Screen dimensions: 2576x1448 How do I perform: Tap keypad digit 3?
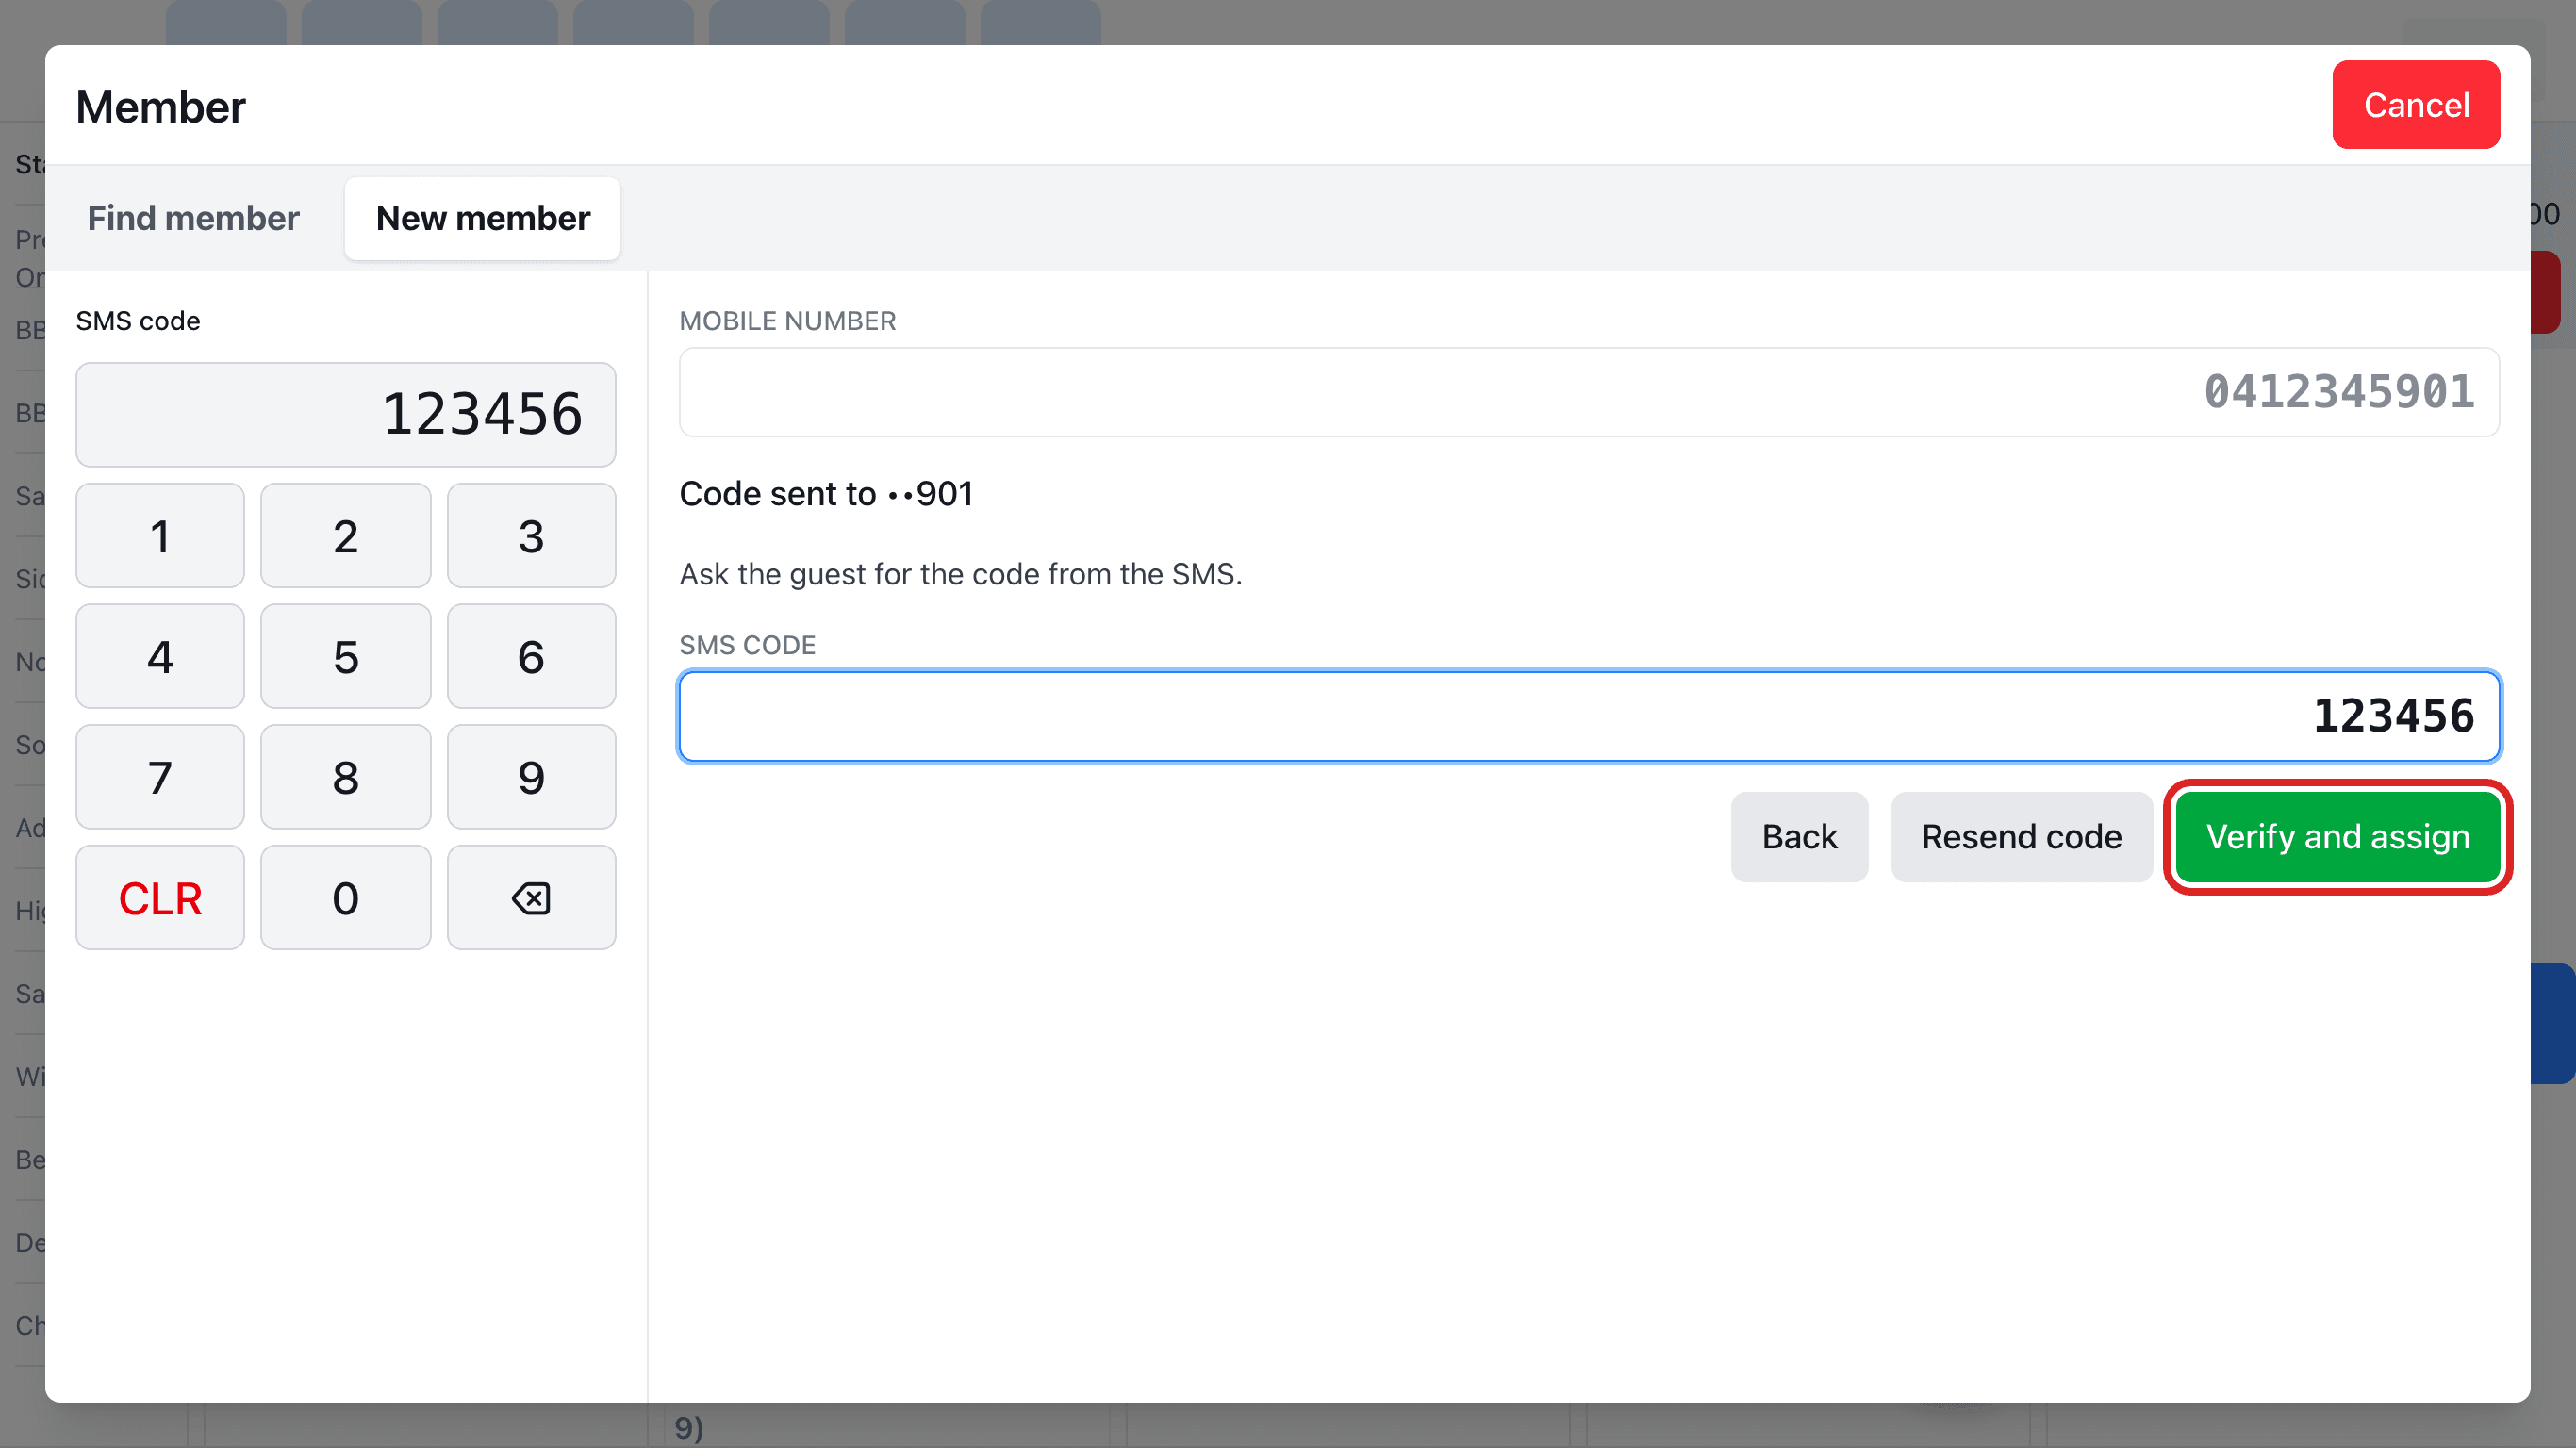pos(531,535)
